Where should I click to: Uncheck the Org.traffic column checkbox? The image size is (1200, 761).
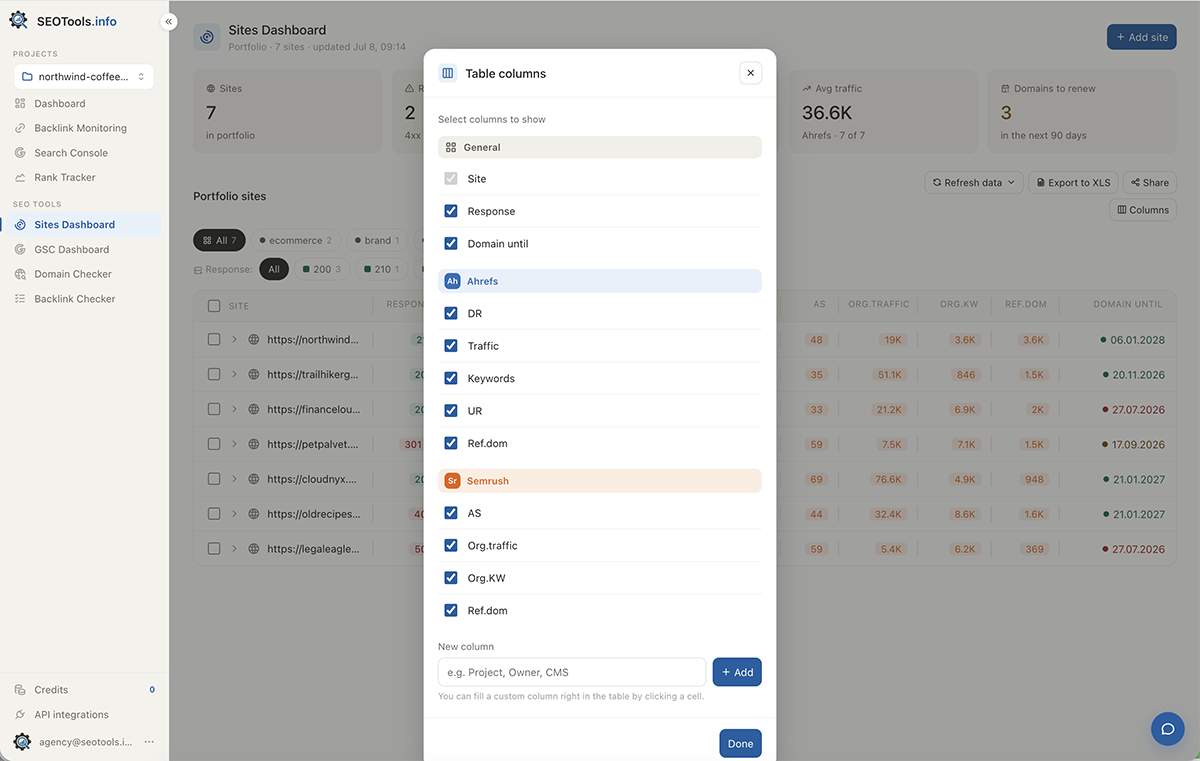click(451, 546)
